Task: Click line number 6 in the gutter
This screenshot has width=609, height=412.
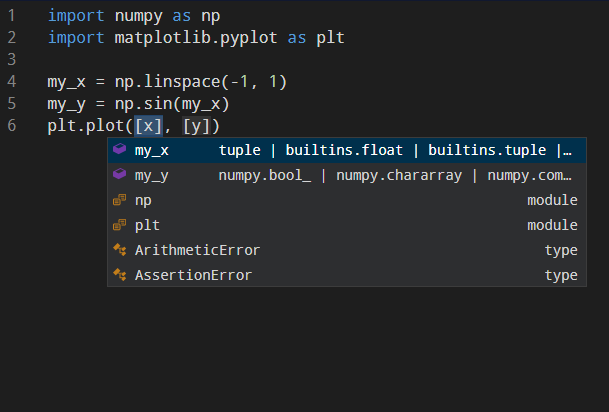Action: coord(12,125)
